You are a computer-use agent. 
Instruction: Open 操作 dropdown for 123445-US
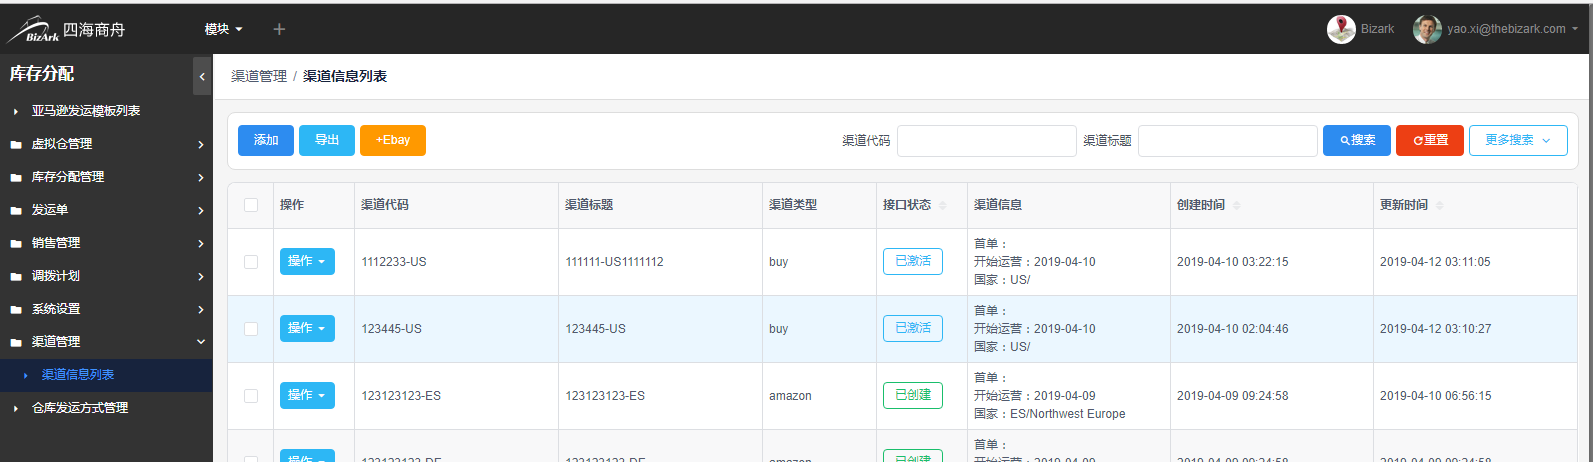[x=307, y=328]
